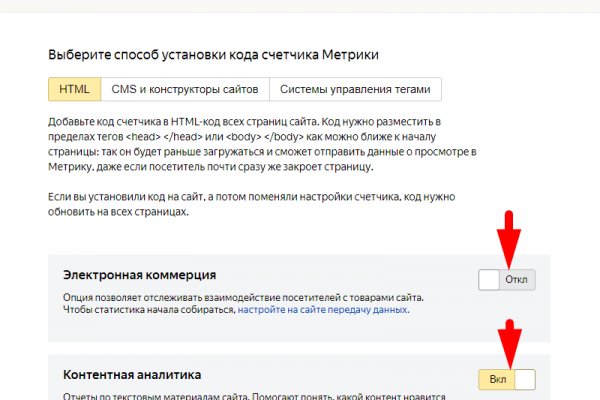Open the Системы управления тегами tab
Screen dimensions: 600x400
tap(355, 89)
